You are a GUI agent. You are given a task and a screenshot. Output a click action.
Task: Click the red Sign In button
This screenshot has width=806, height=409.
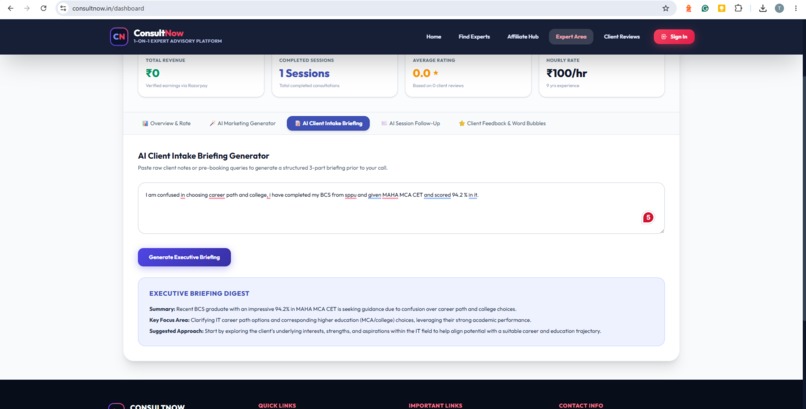coord(674,36)
